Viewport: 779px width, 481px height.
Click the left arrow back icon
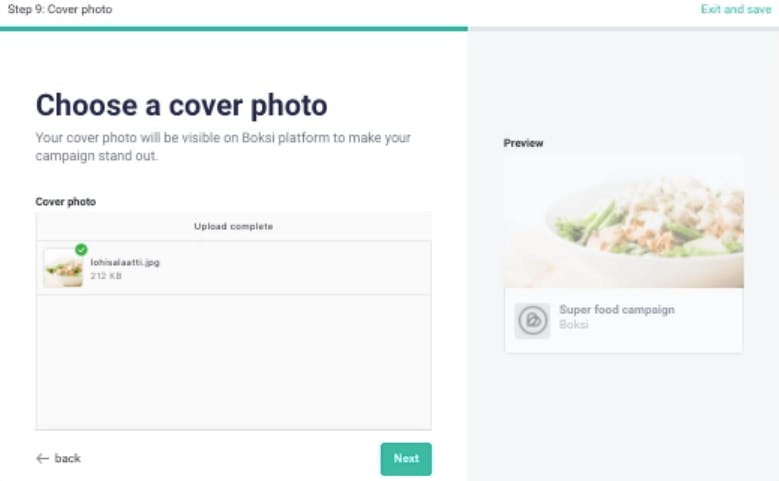click(42, 458)
